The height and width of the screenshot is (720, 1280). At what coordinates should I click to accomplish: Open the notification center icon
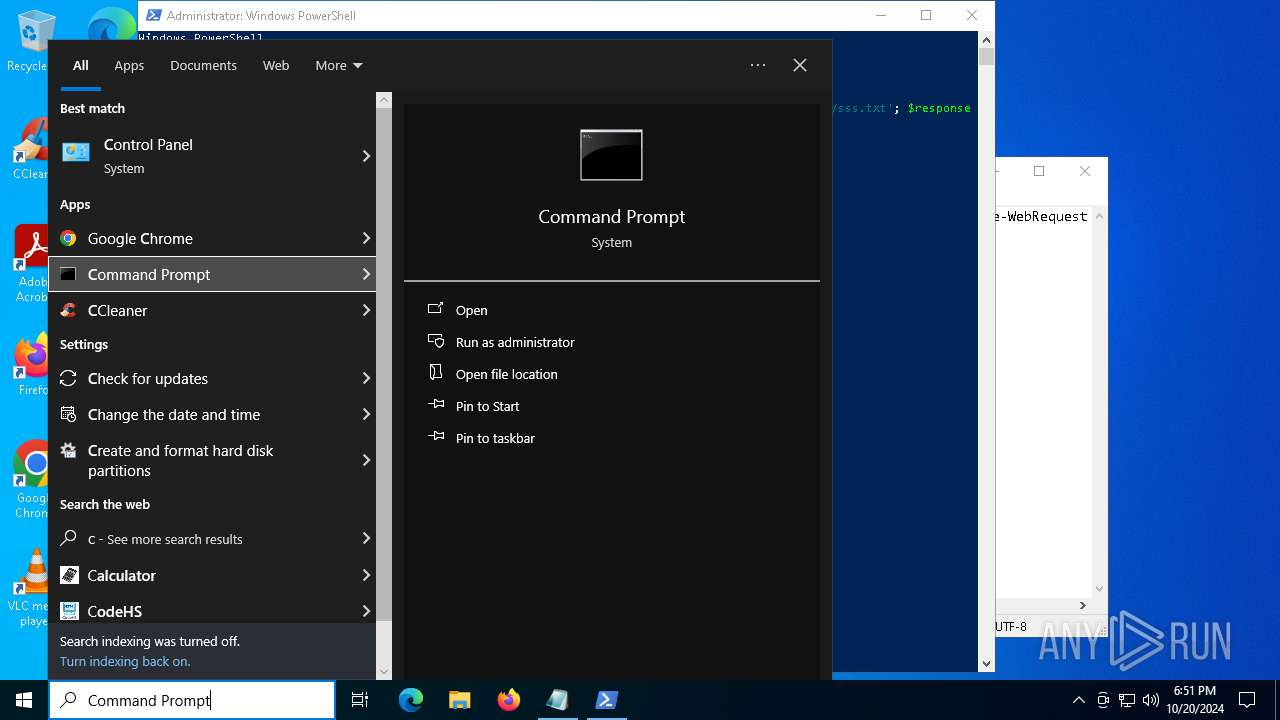coord(1247,700)
